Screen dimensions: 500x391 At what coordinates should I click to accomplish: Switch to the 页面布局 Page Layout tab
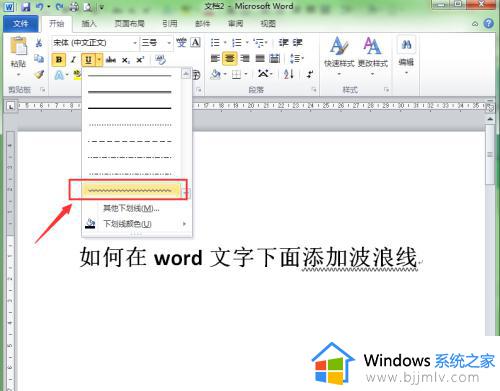pos(130,24)
